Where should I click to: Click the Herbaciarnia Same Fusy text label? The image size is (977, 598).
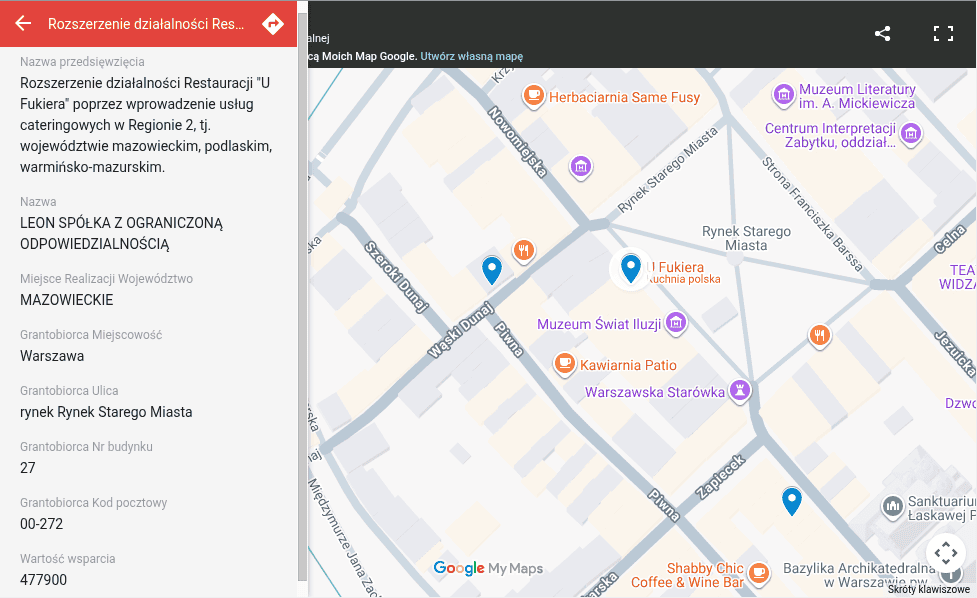click(x=624, y=97)
